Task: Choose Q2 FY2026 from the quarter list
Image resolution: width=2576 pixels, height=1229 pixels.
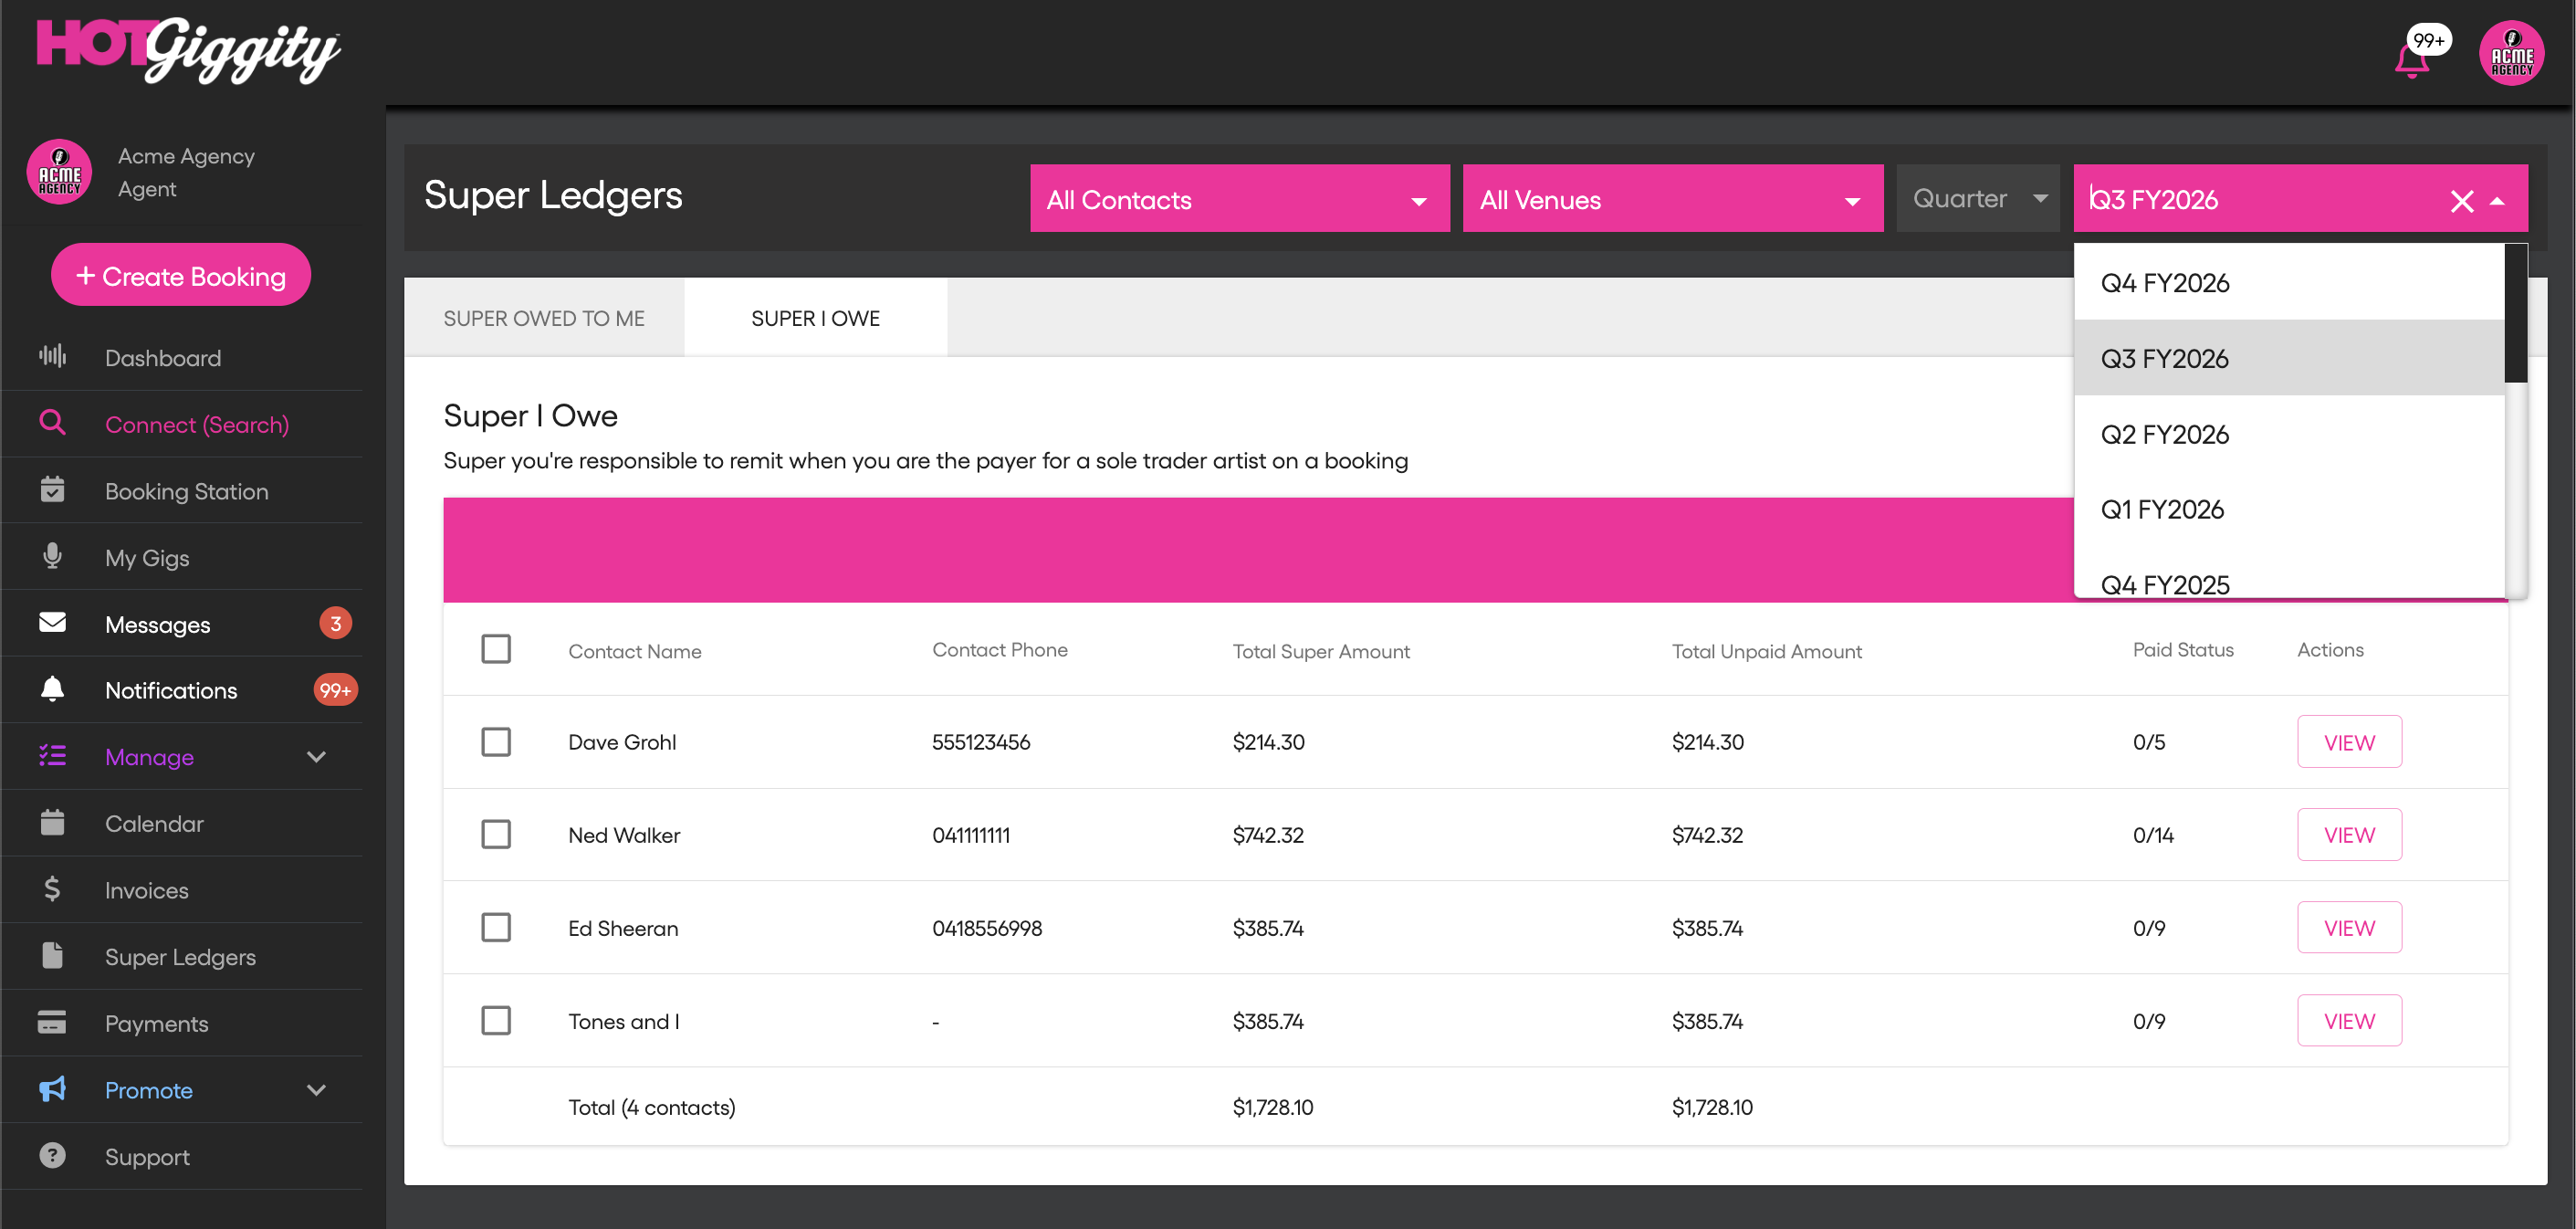Action: click(x=2164, y=434)
